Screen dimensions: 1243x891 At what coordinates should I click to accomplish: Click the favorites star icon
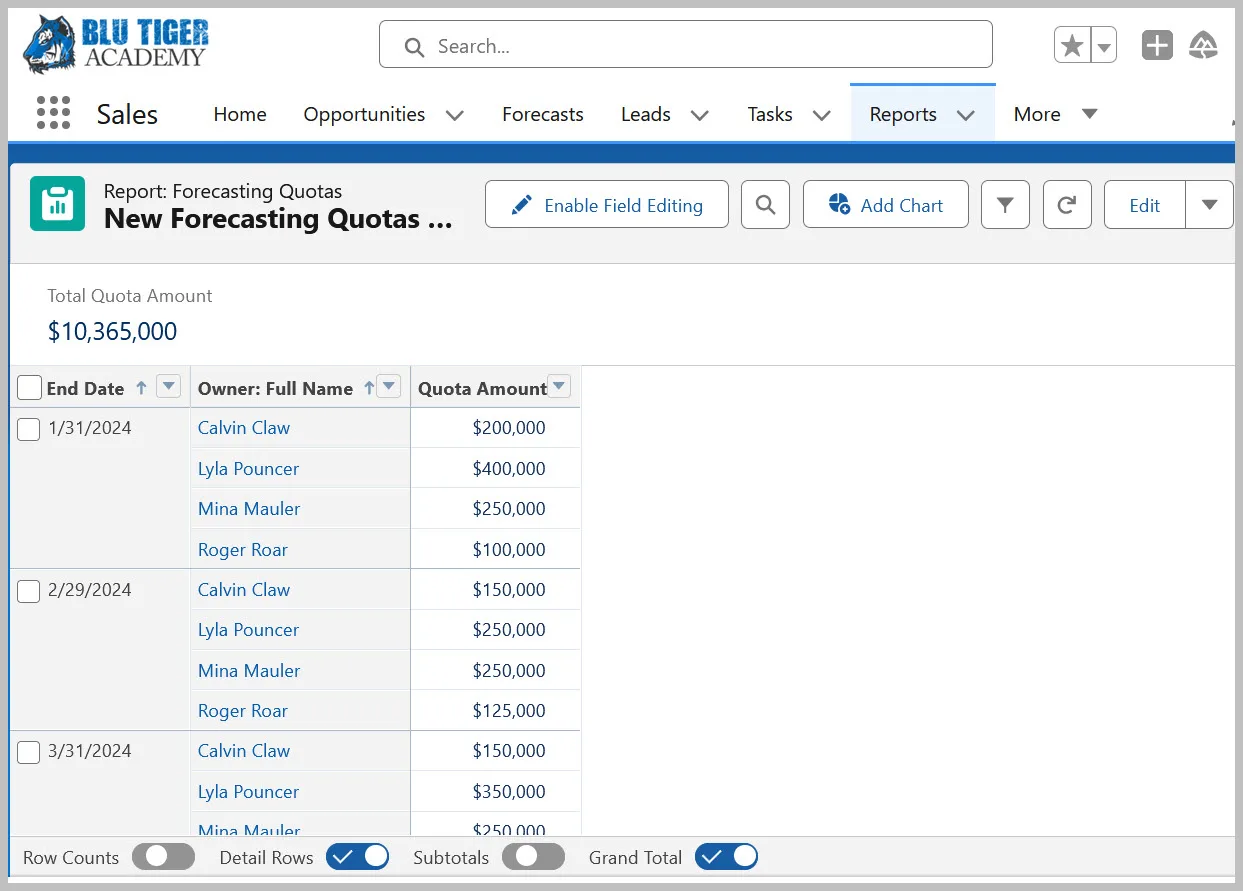1072,46
